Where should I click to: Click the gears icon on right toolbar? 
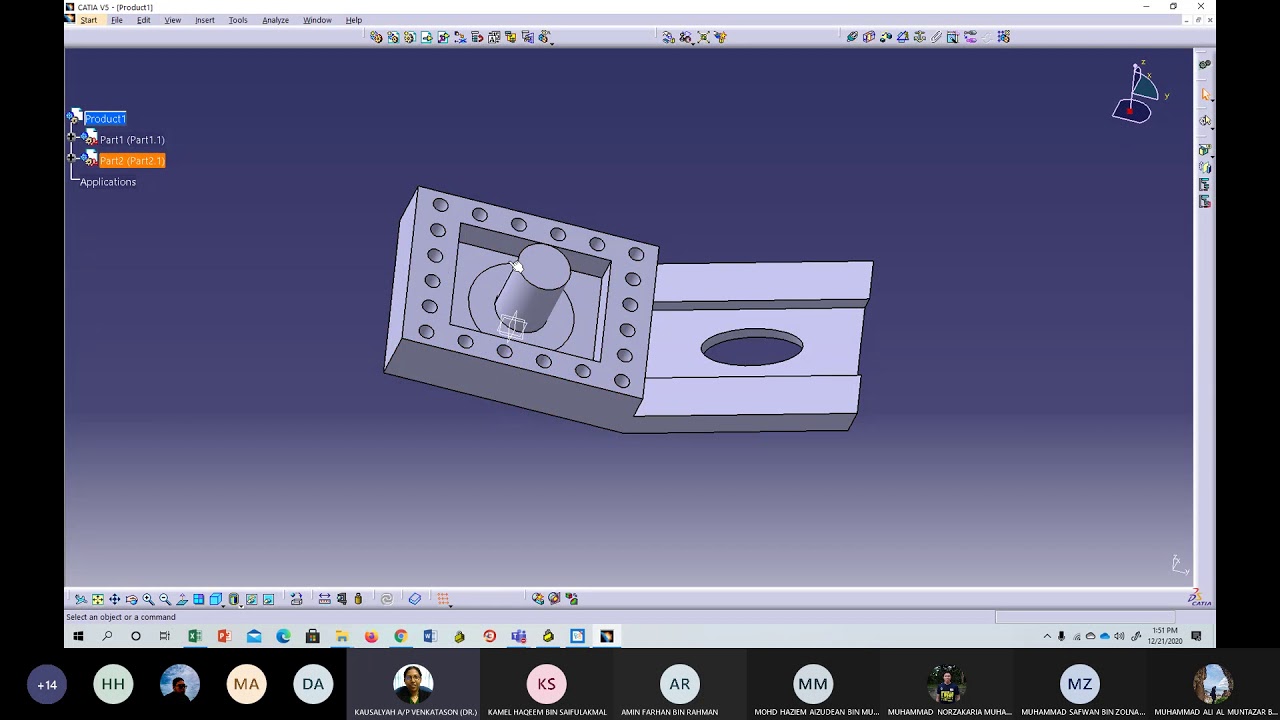[x=1205, y=64]
